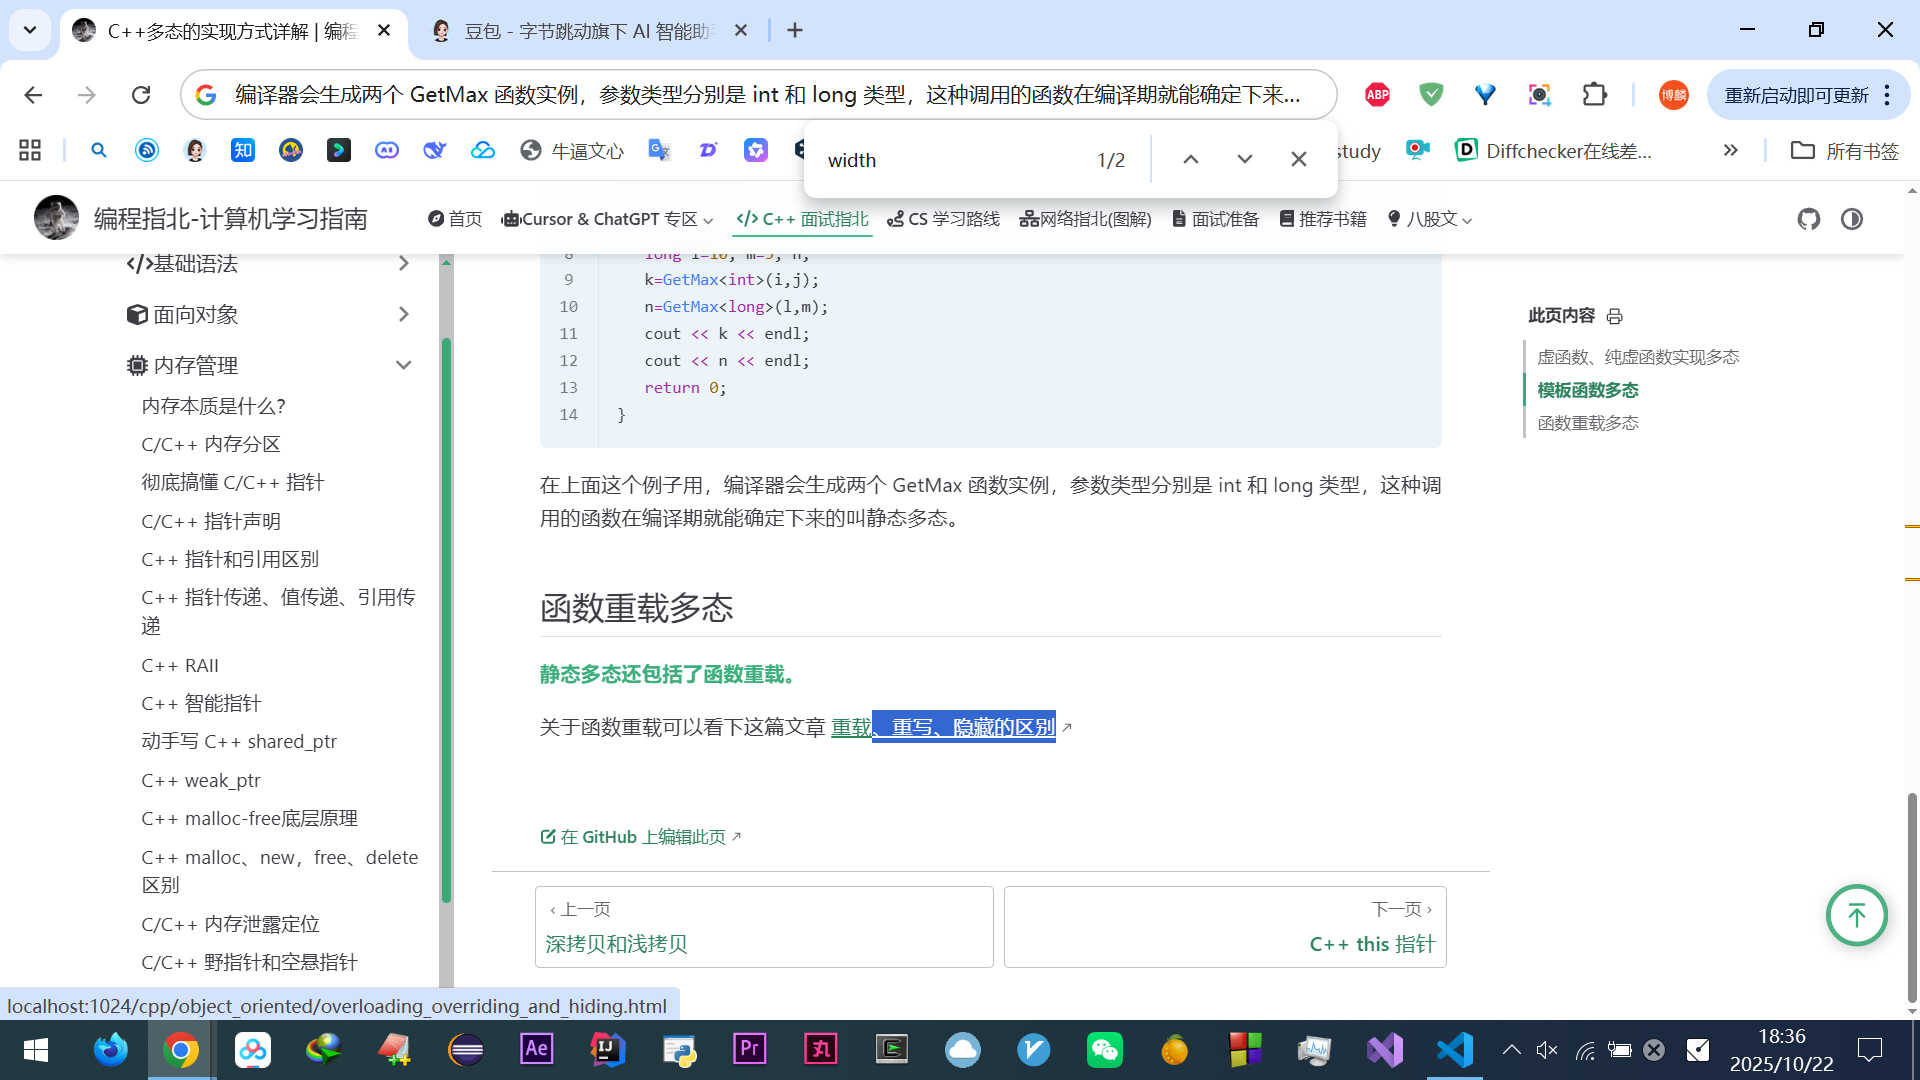Image resolution: width=1920 pixels, height=1080 pixels.
Task: Click the print page icon
Action: tap(1614, 316)
